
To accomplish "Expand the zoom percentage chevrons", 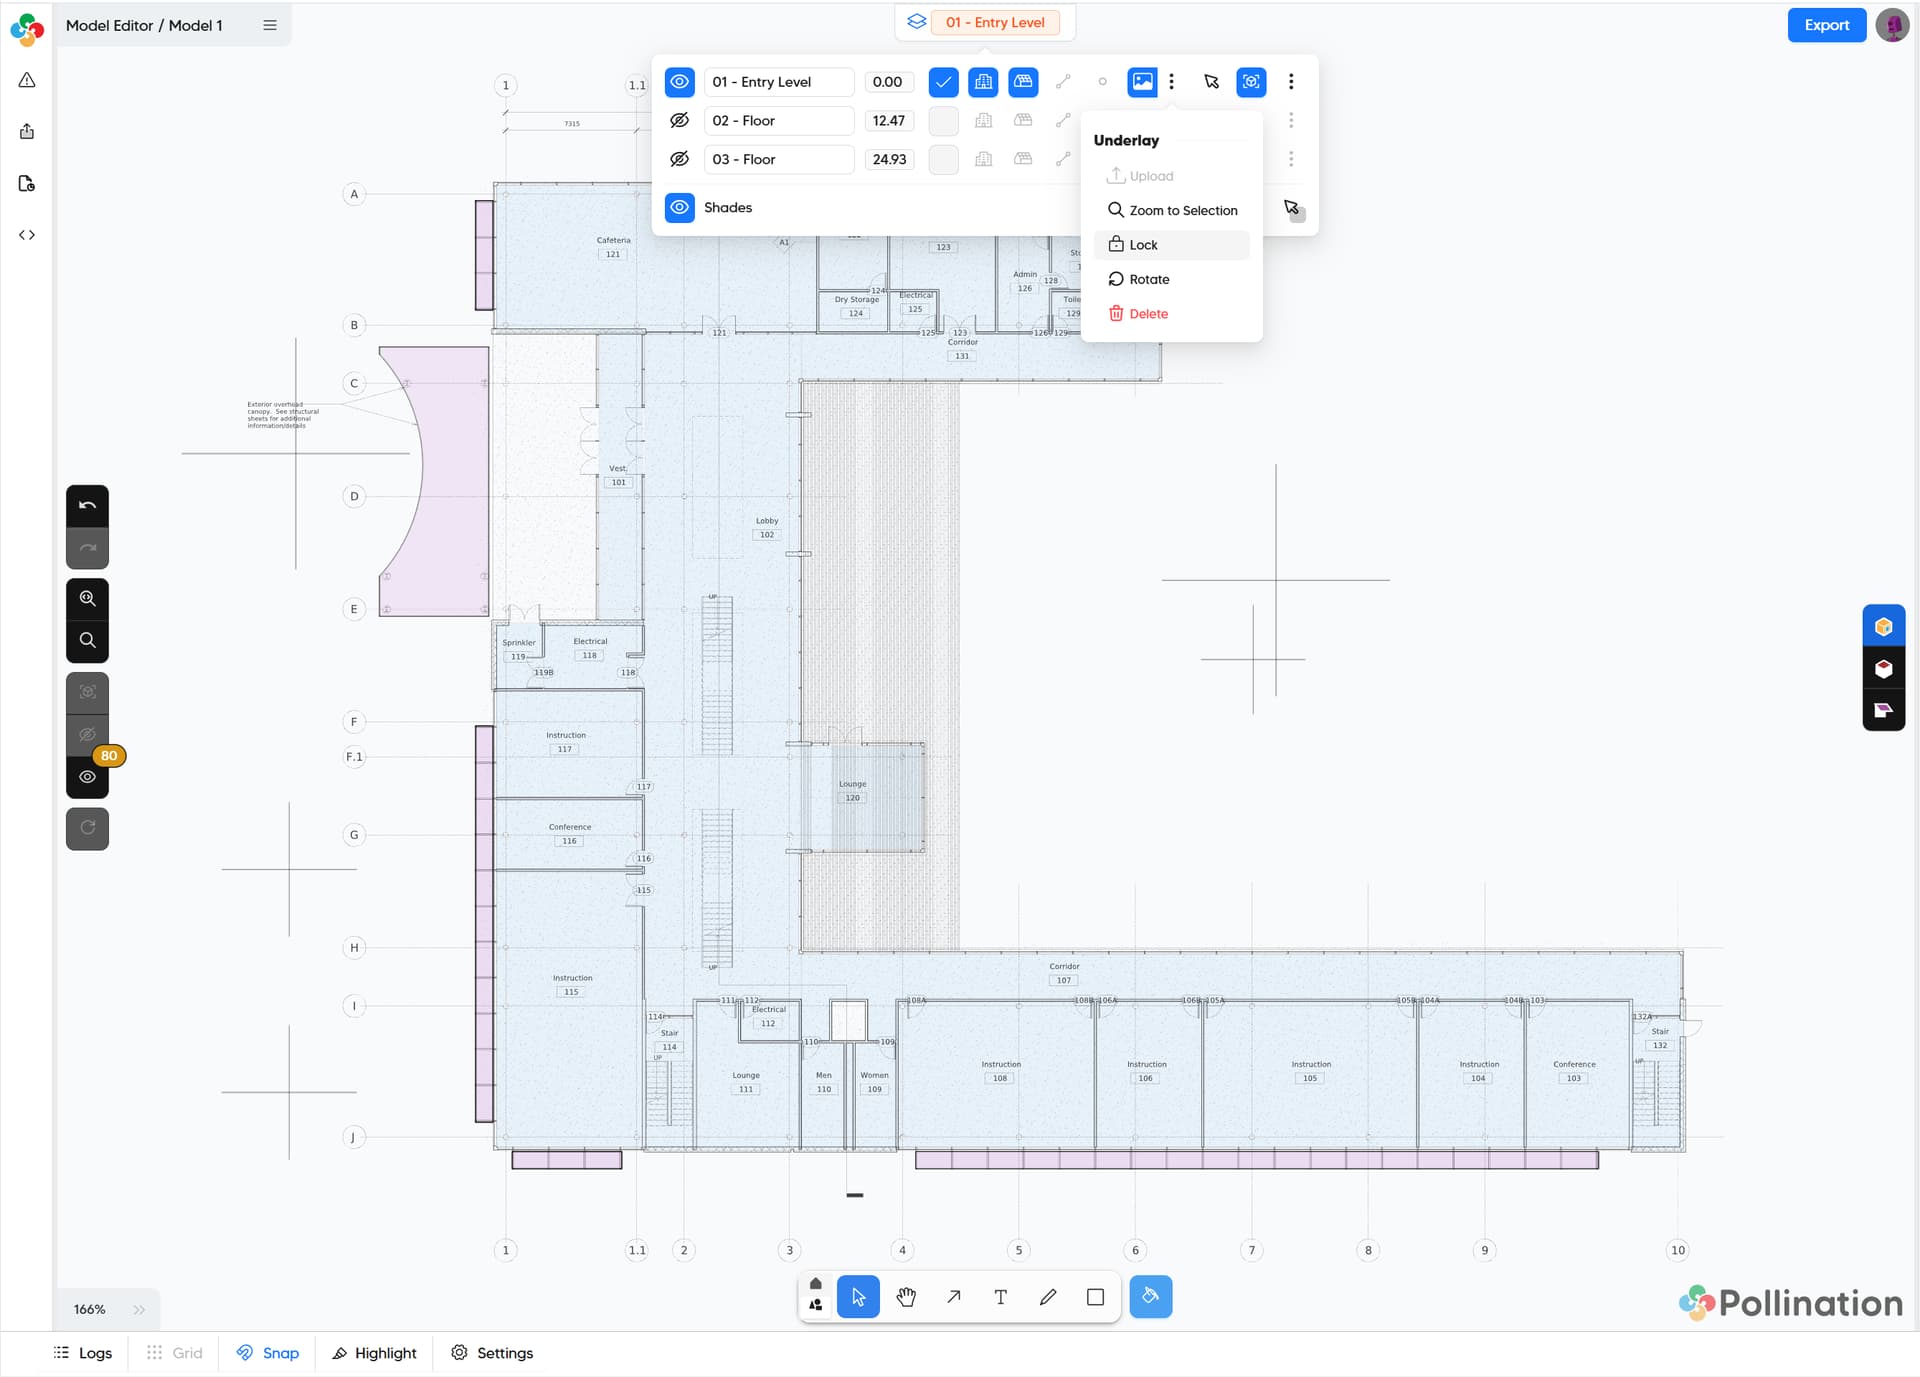I will 139,1309.
